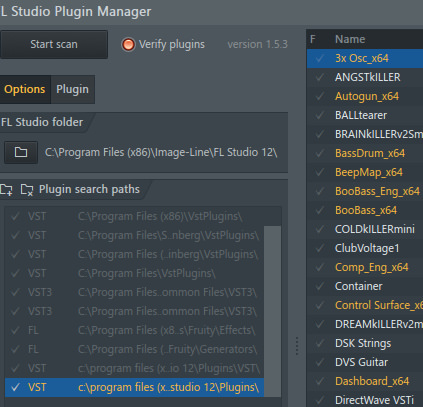Select BooBass_x64 in plugin list
The width and height of the screenshot is (423, 407).
(x=366, y=210)
